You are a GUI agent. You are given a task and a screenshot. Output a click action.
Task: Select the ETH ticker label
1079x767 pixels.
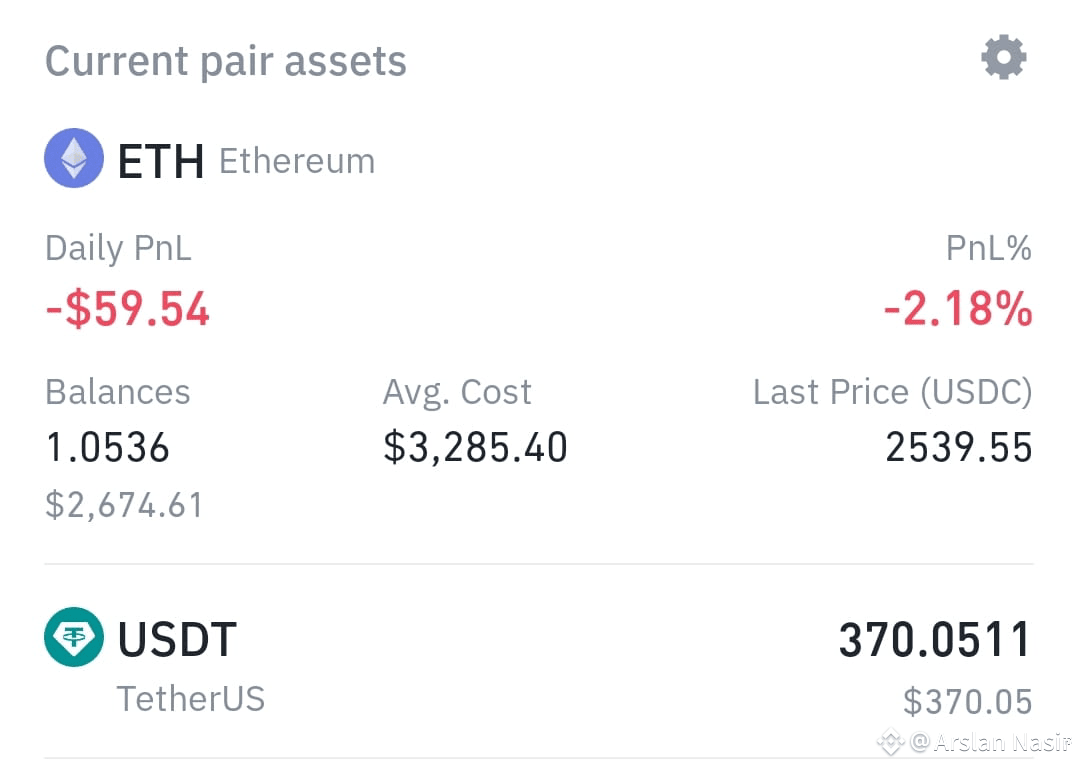point(161,162)
